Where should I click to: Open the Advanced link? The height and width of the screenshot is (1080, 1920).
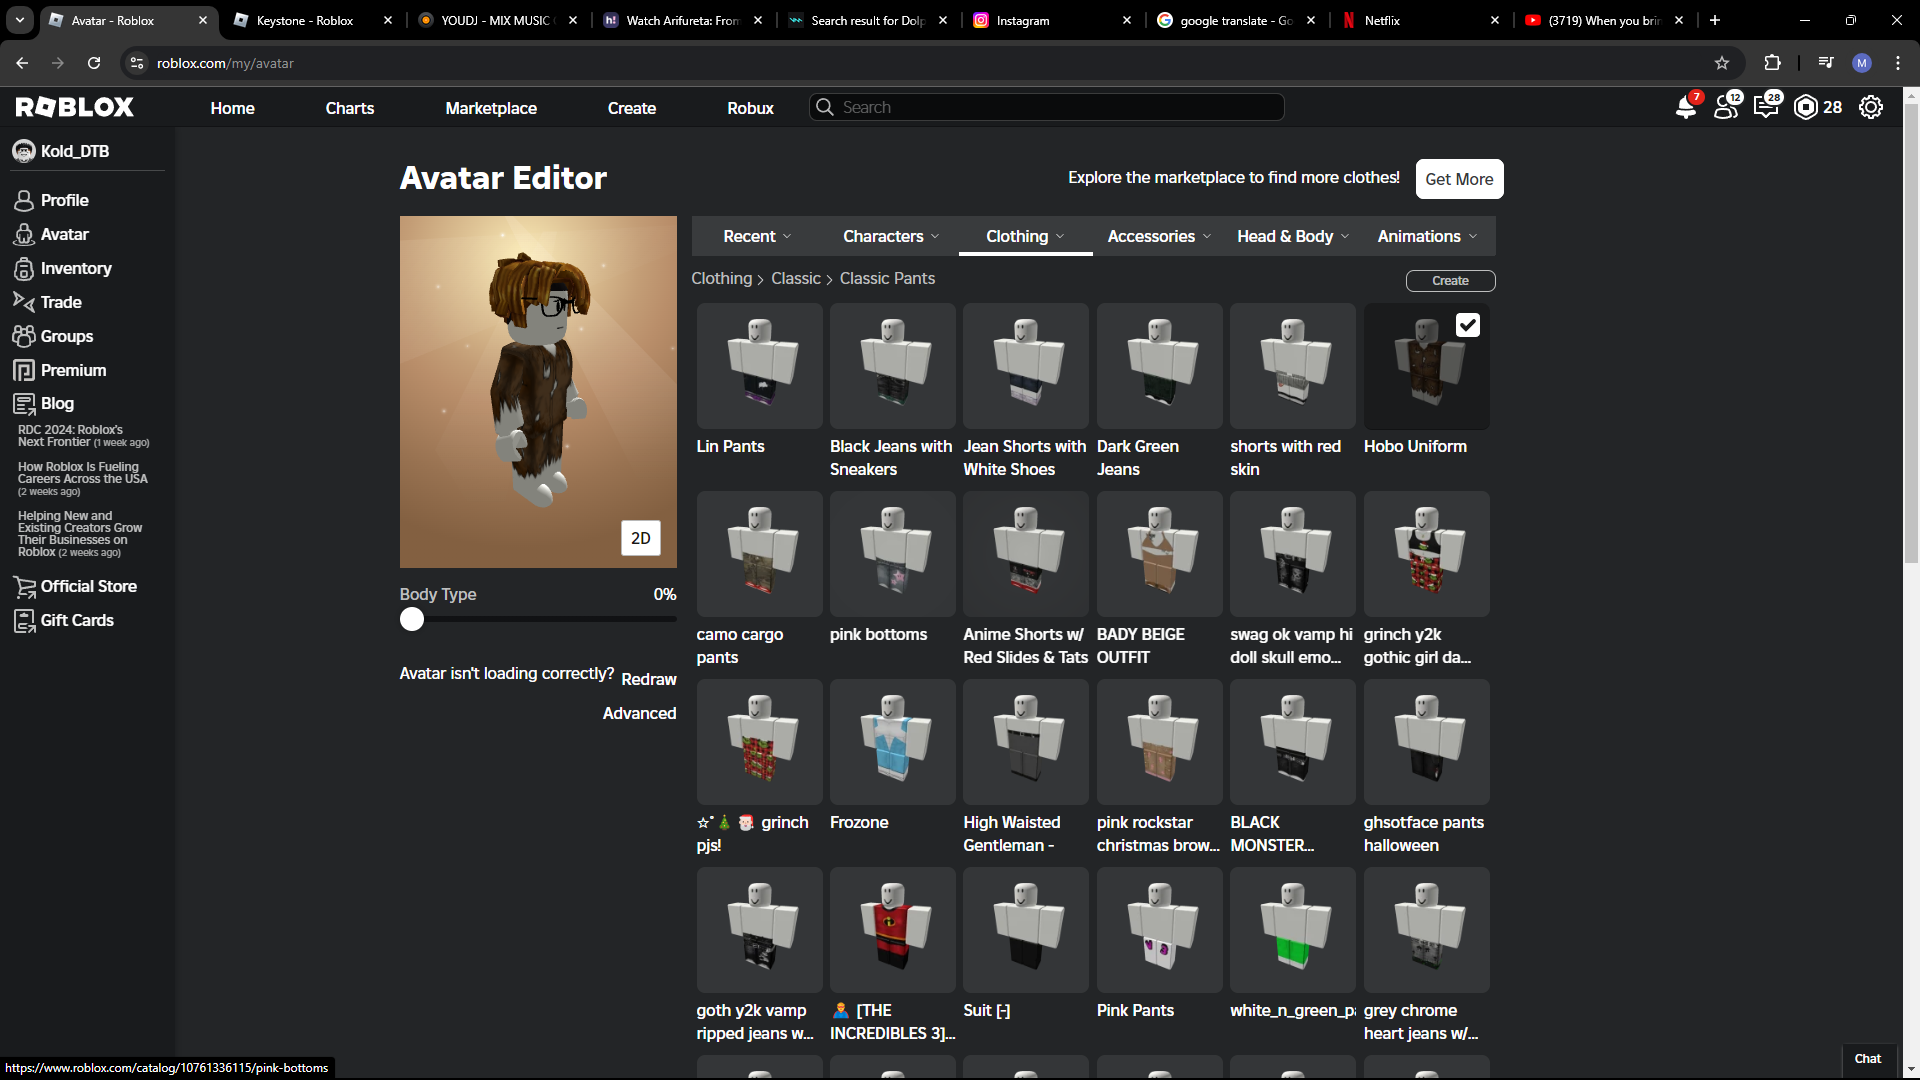[x=640, y=713]
